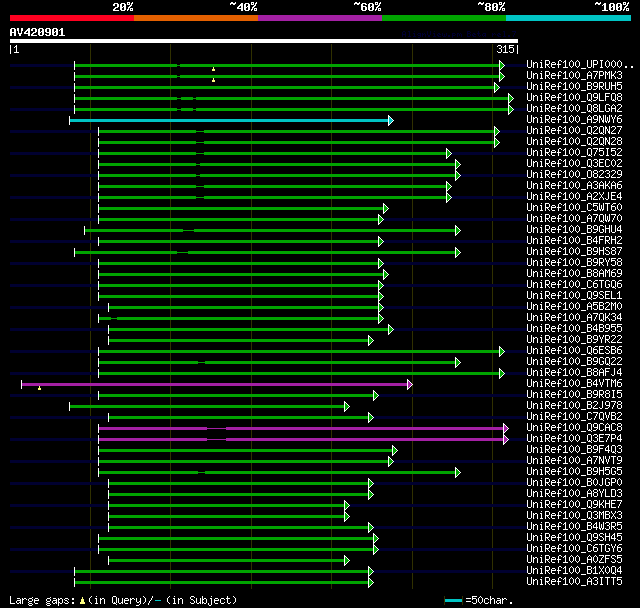
Task: Select the UniRef100_Q3MBX3 label
Action: 574,516
